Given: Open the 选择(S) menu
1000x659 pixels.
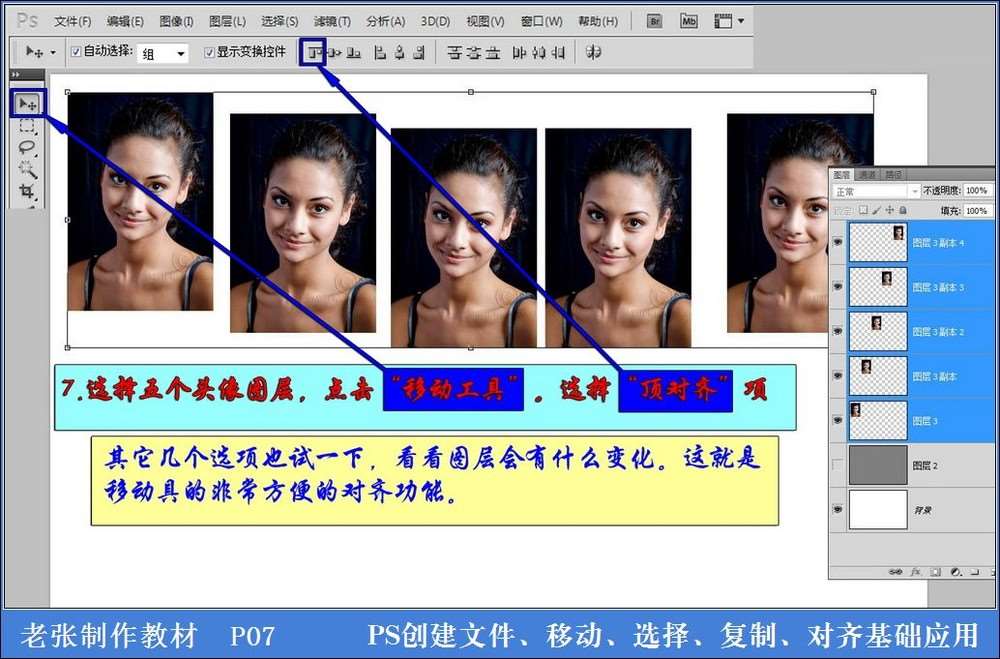Looking at the screenshot, I should 279,21.
